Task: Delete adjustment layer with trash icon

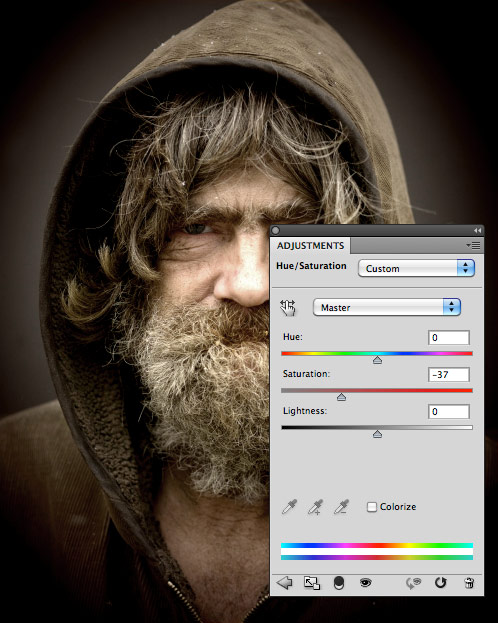Action: pos(469,583)
